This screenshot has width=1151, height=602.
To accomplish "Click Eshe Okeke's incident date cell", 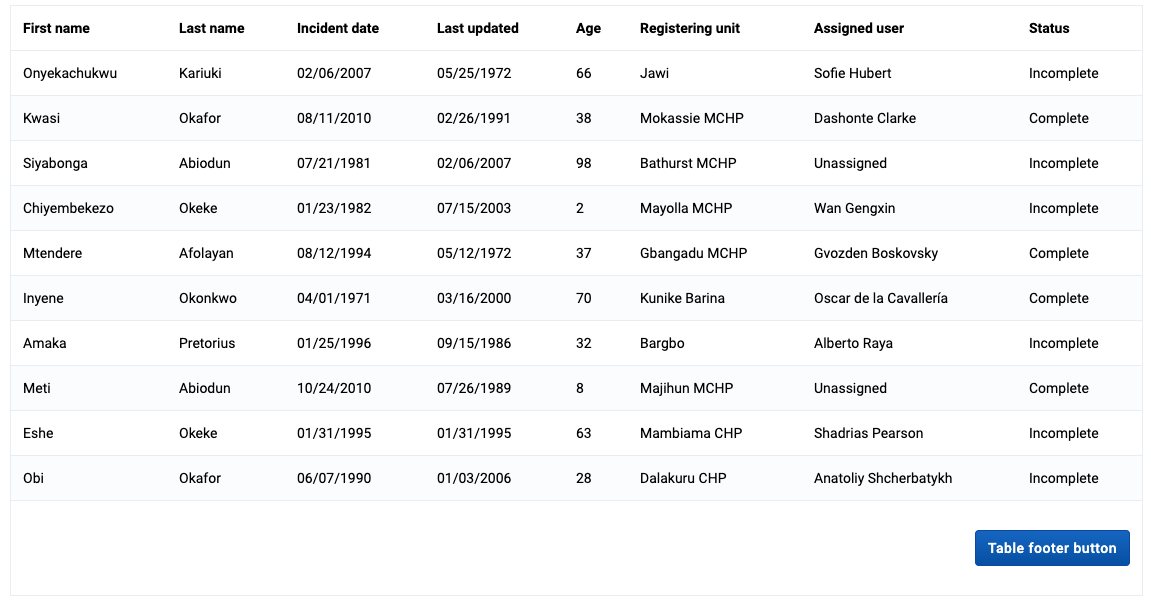I will click(333, 433).
